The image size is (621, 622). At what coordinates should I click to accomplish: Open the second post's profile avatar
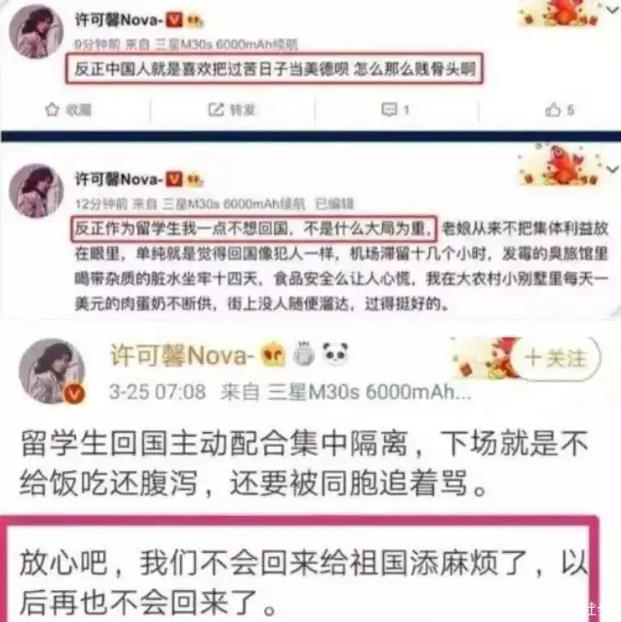click(36, 191)
